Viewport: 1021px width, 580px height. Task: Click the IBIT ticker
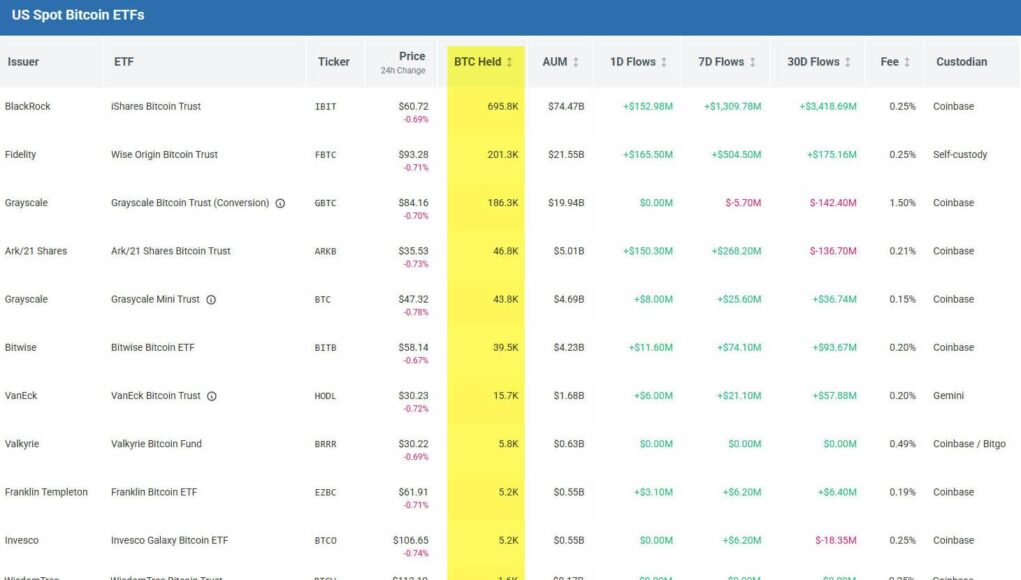pos(326,107)
